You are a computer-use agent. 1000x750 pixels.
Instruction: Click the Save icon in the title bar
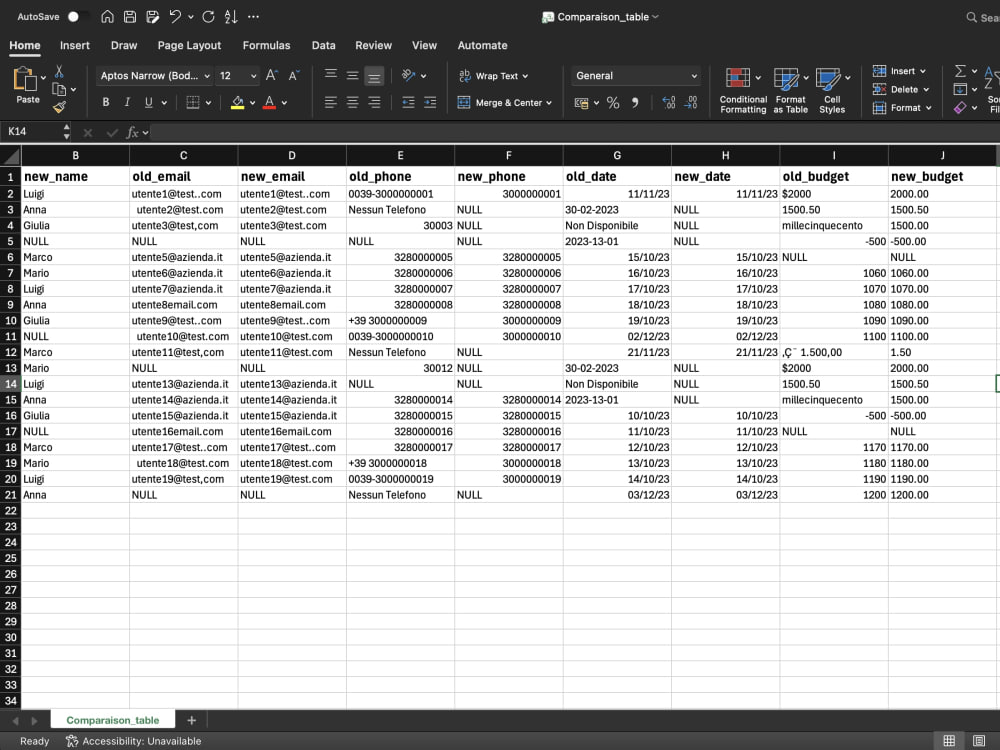[129, 17]
